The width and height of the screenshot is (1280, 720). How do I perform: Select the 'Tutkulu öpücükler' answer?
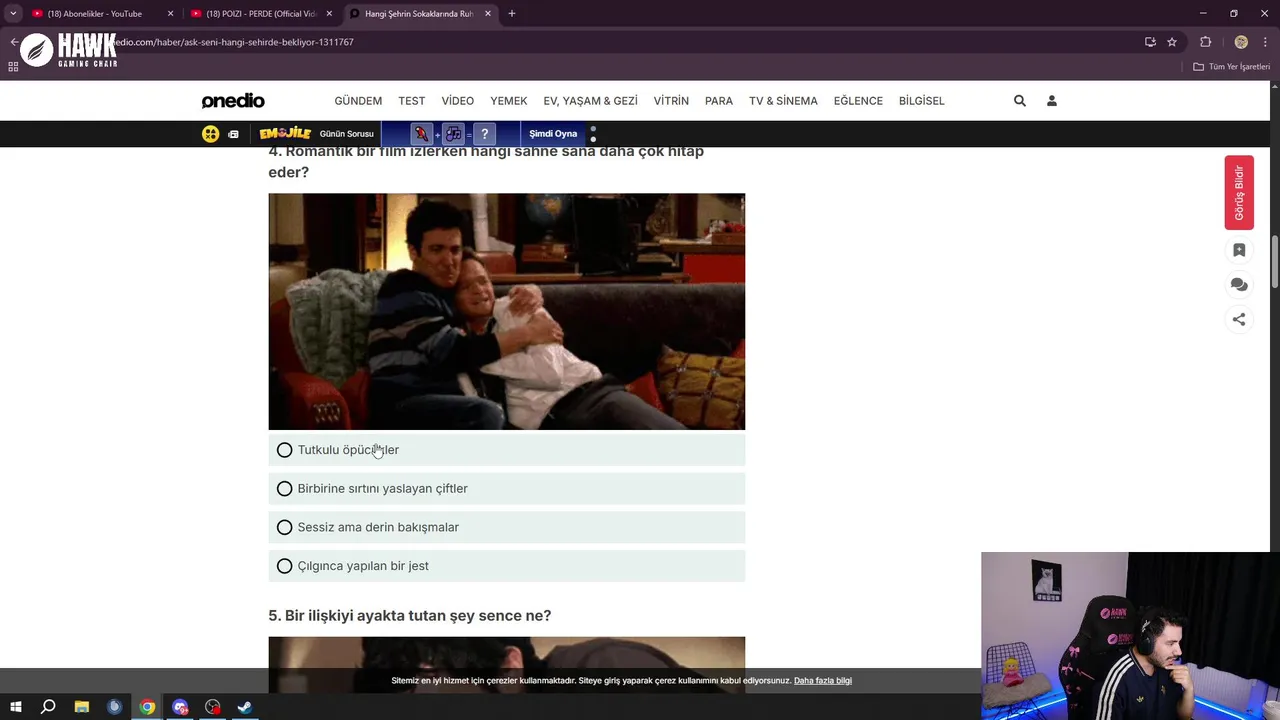point(507,450)
